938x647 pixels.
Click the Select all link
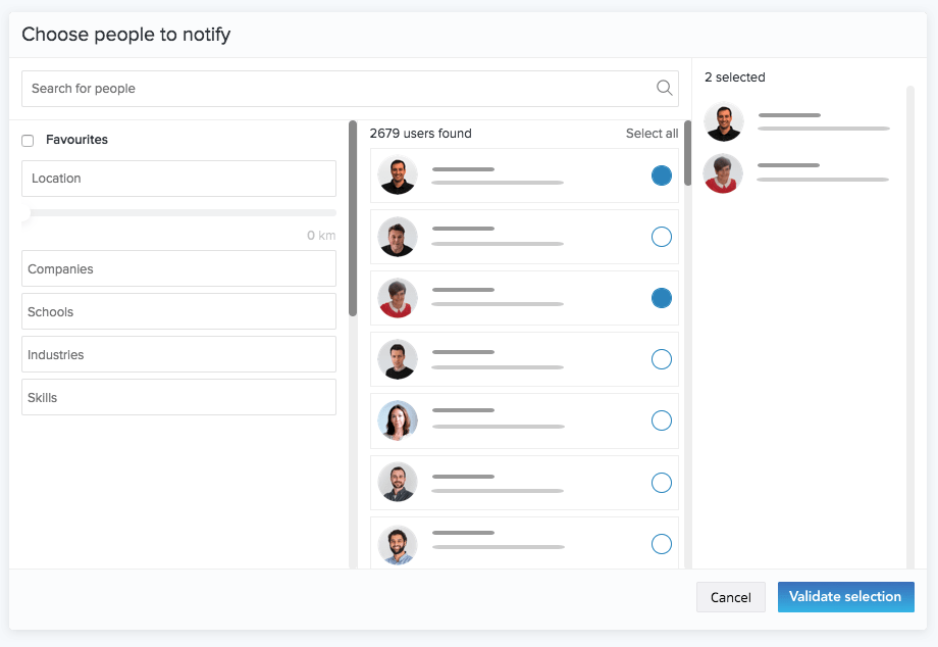[651, 134]
